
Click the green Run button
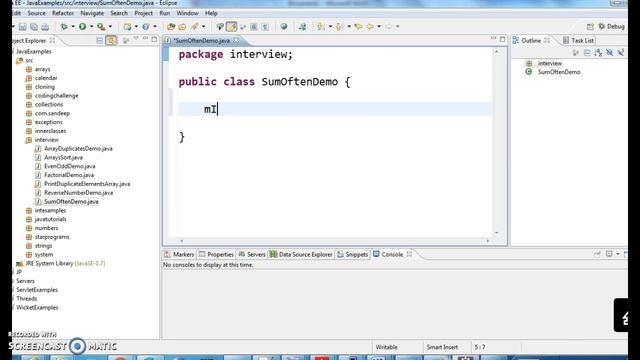tap(82, 27)
